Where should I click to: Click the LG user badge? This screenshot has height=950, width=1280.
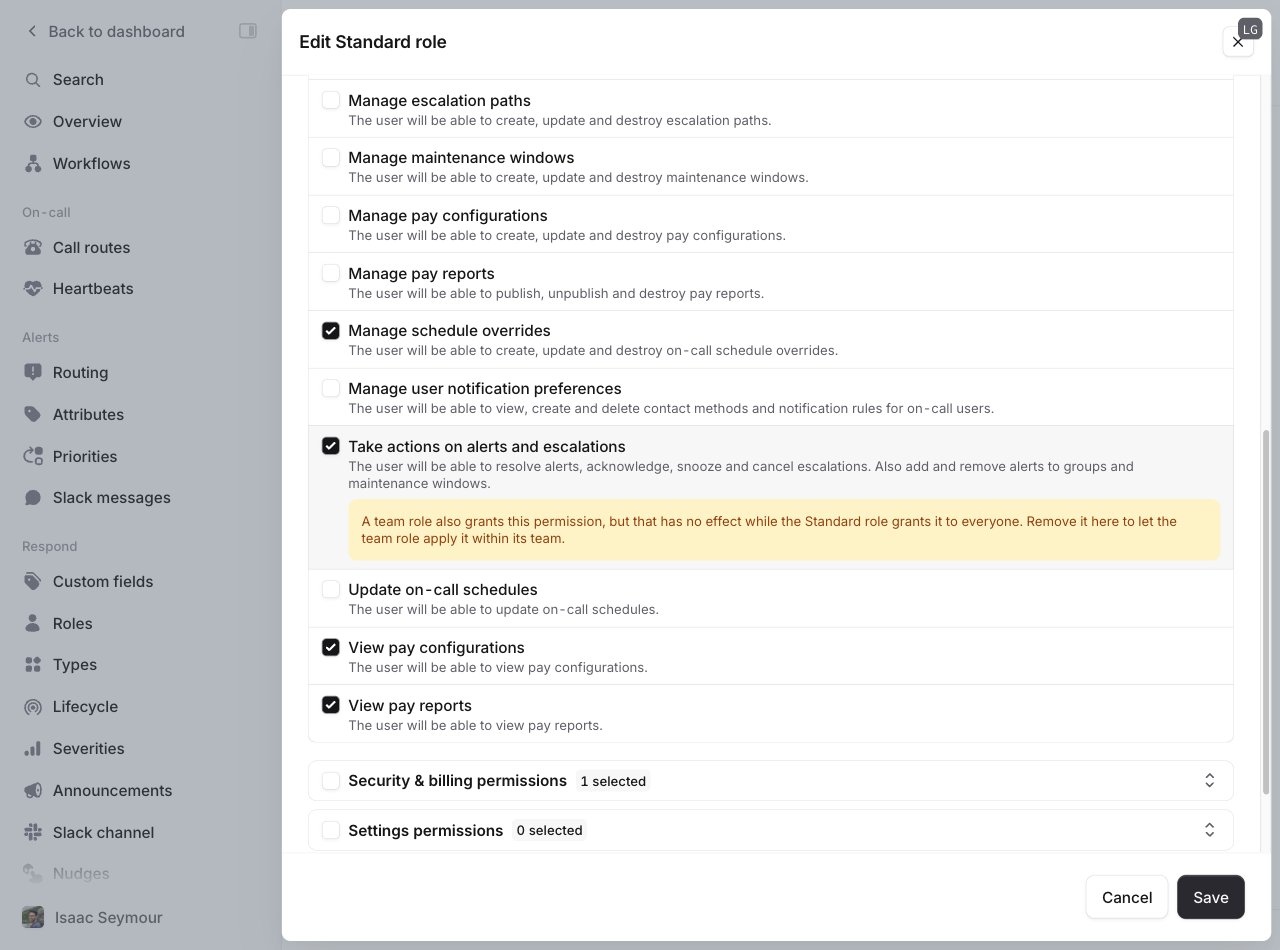(1250, 30)
